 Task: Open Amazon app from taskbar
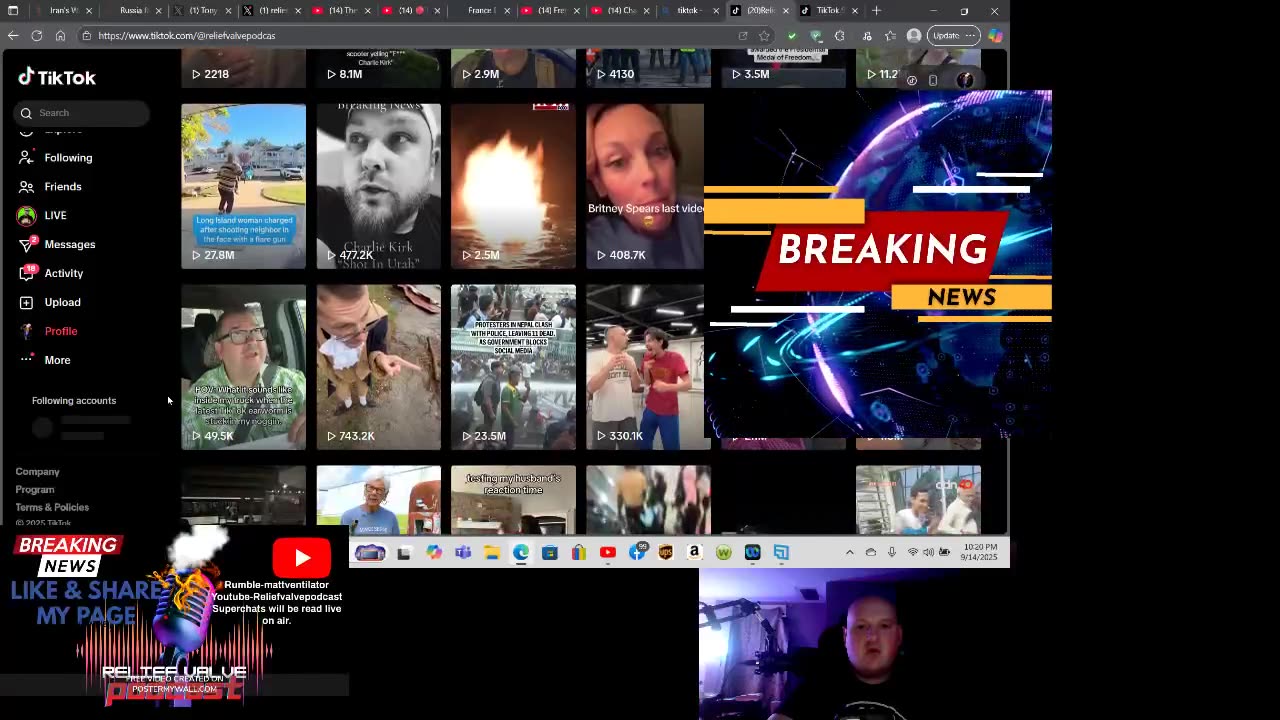695,553
